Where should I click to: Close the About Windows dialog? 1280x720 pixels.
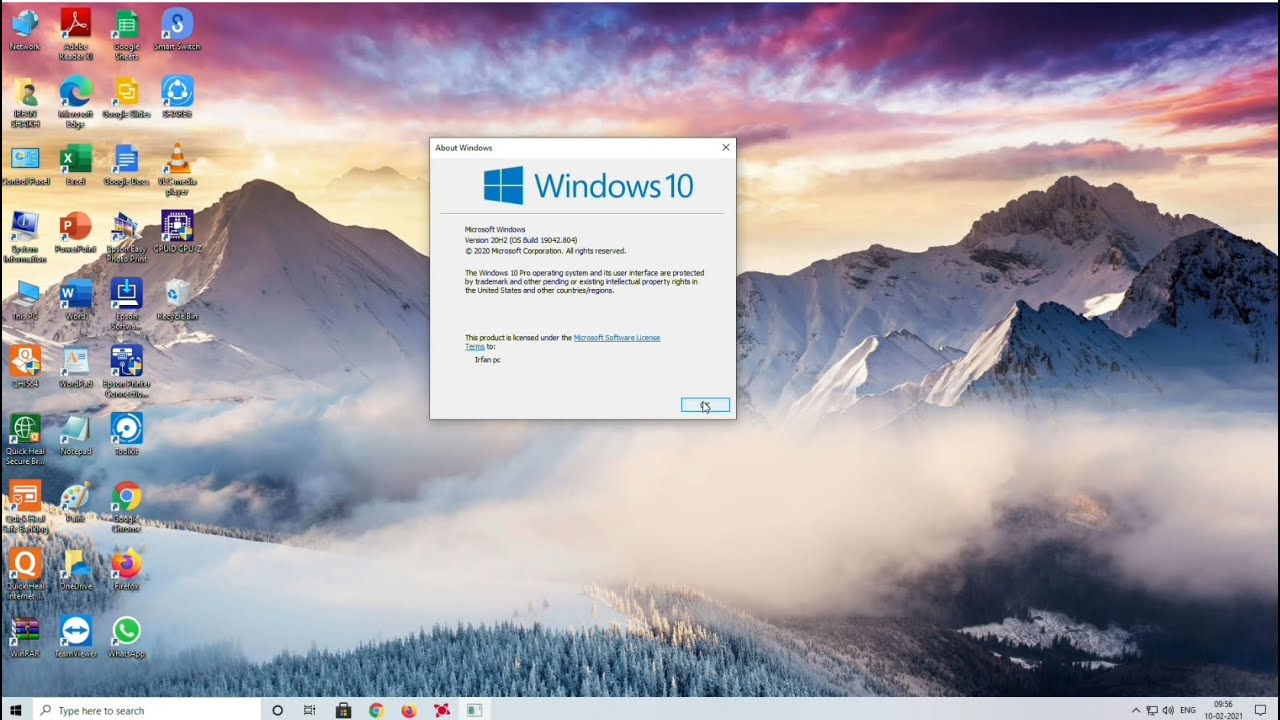(726, 147)
